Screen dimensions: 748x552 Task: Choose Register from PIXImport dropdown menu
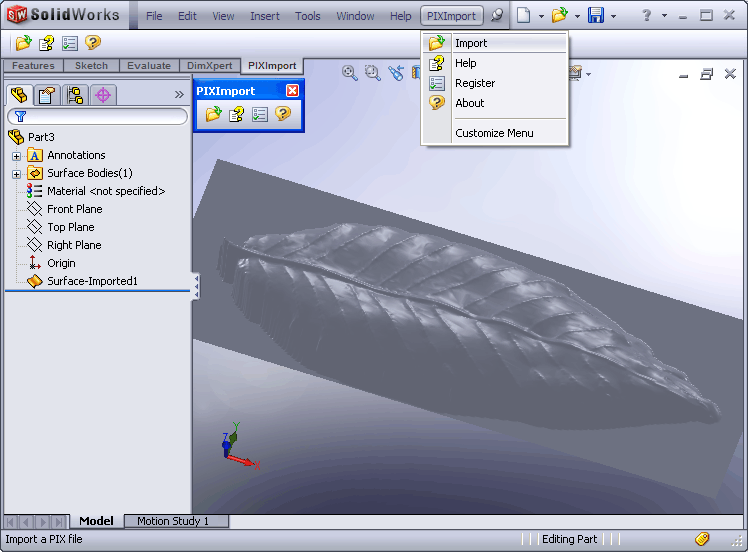point(496,83)
